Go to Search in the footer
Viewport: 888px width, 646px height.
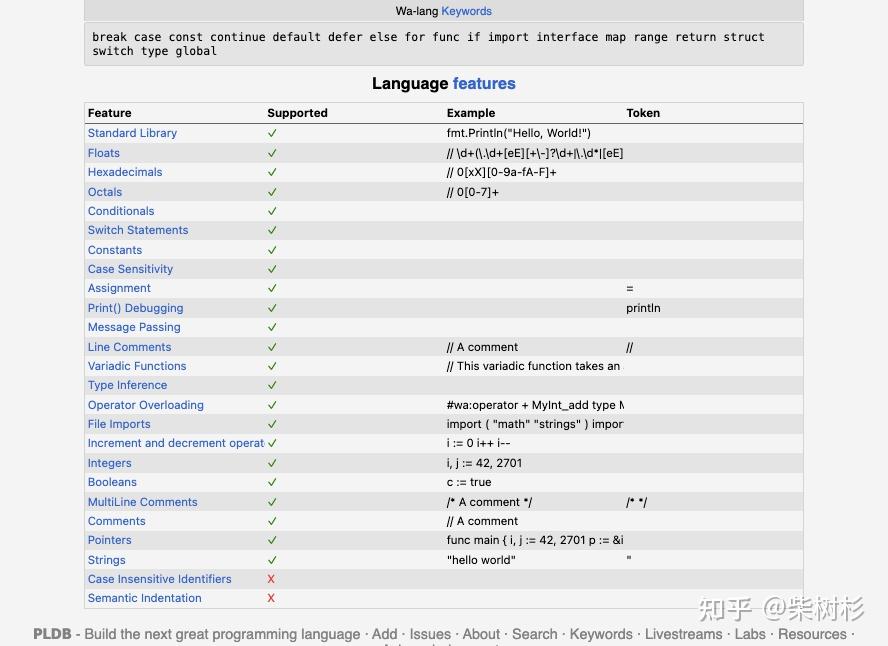[x=535, y=634]
